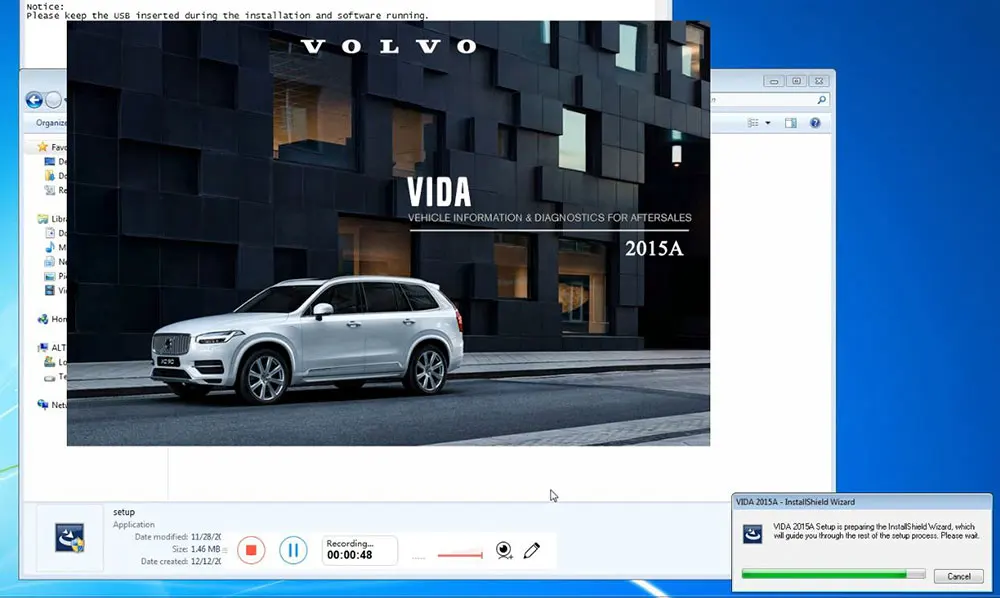The height and width of the screenshot is (598, 1000).
Task: Click the '1.46 MB' size value
Action: point(205,549)
